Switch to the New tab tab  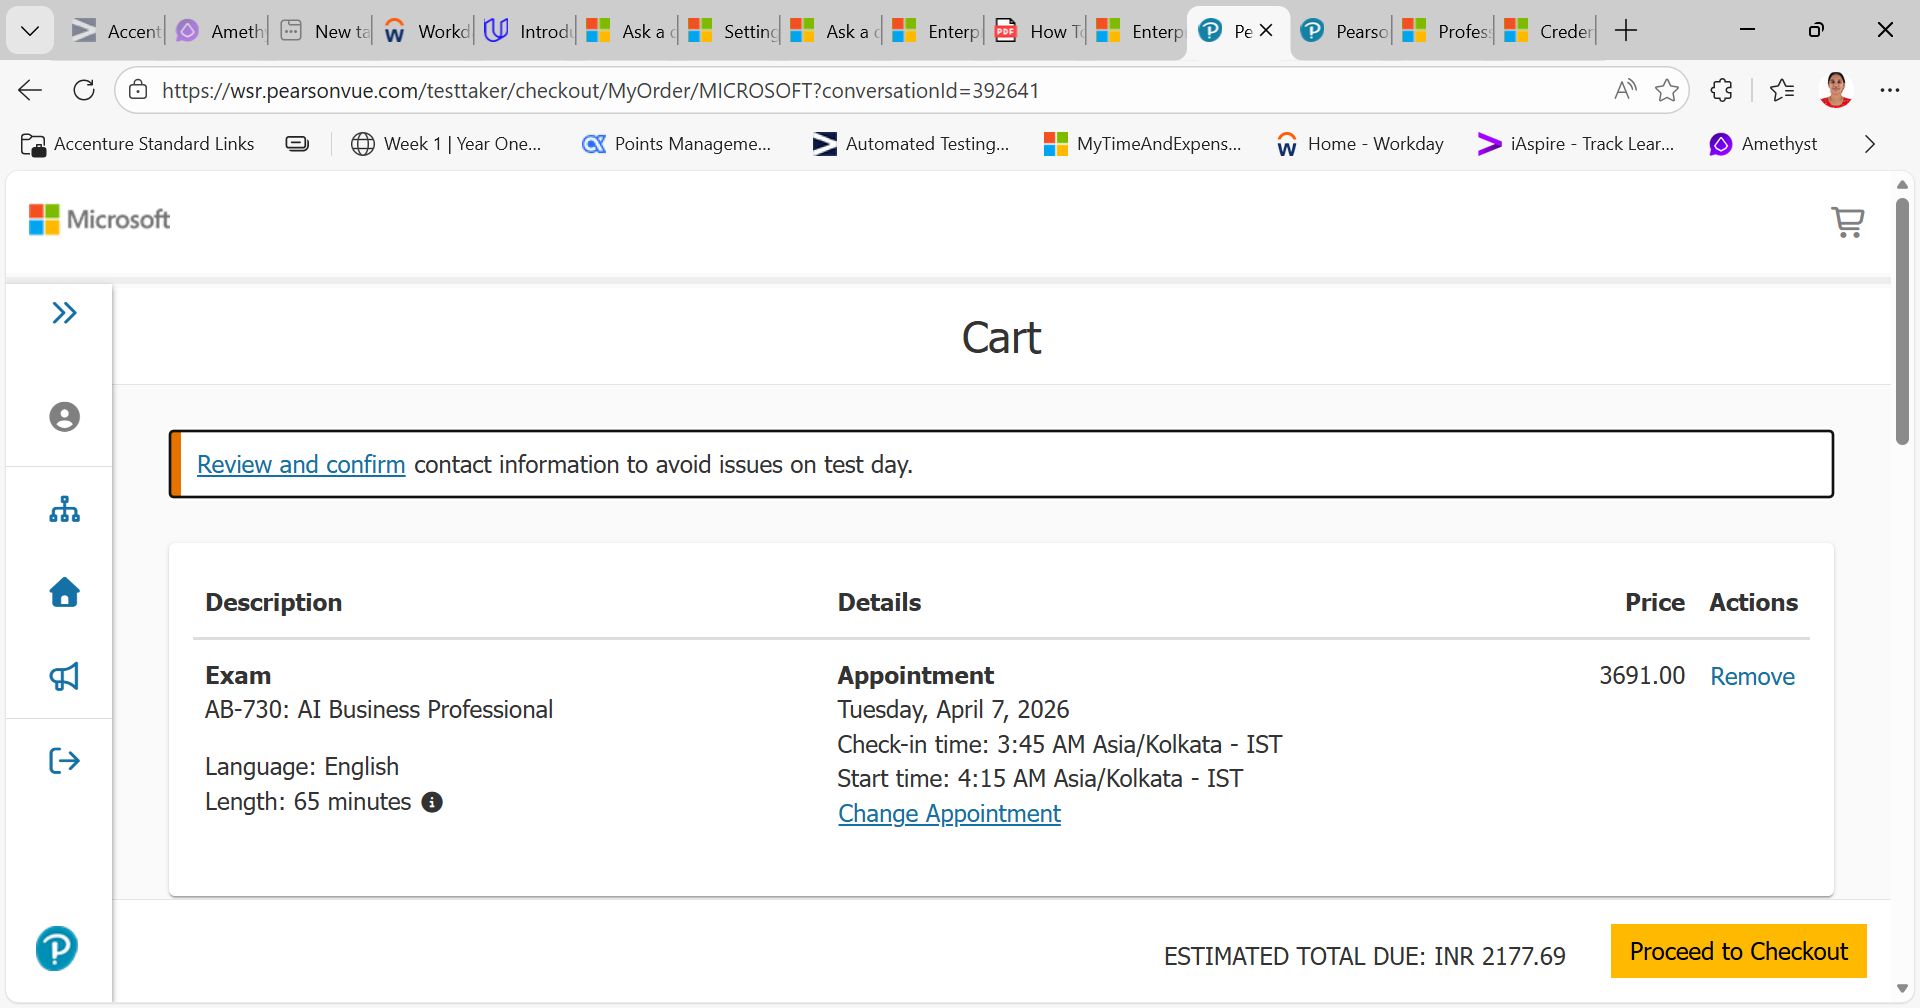(x=324, y=31)
